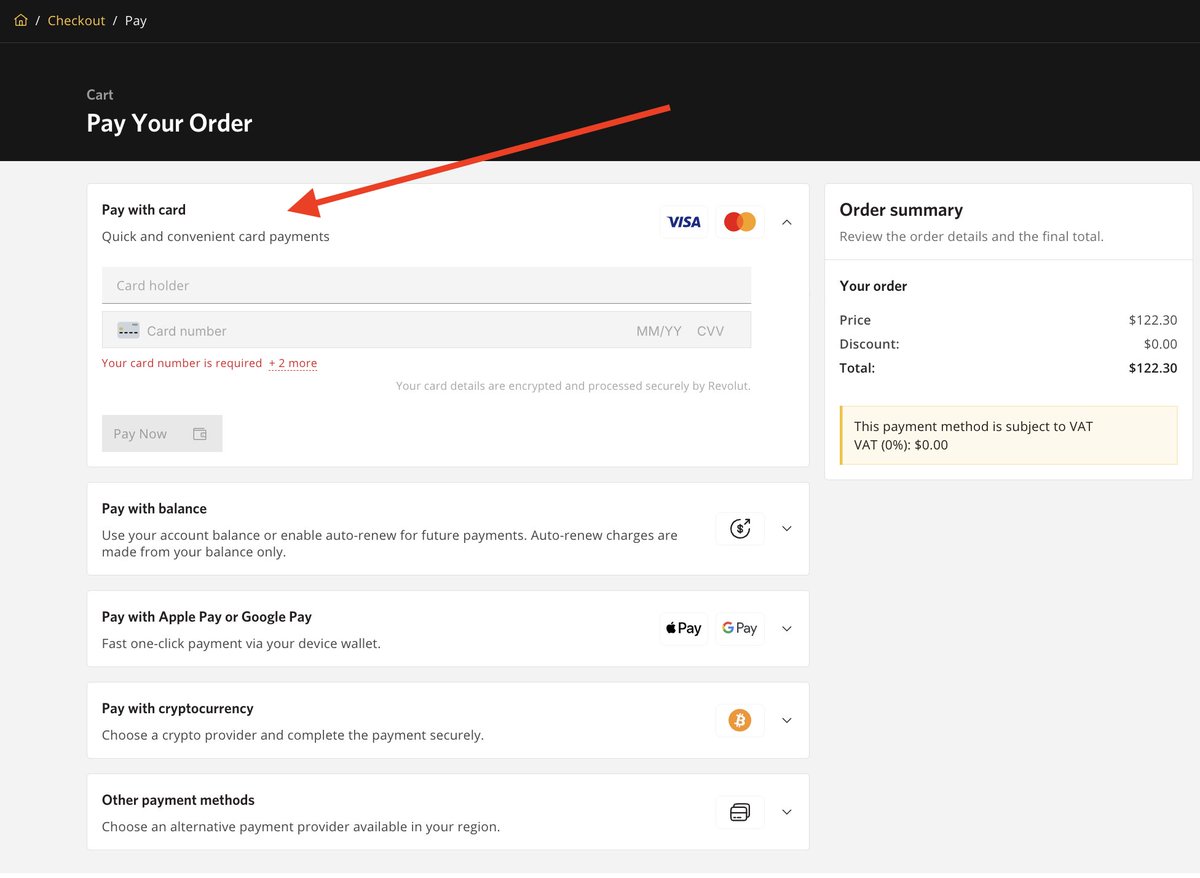Click the Other payment methods card icon
The image size is (1200, 878).
click(740, 812)
